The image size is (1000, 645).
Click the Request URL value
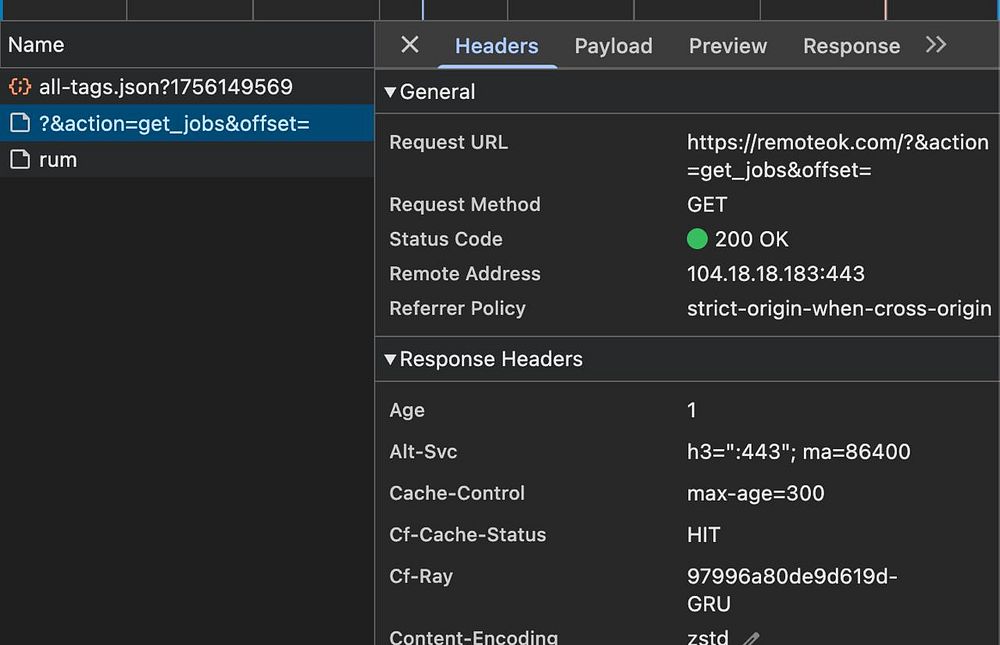pos(837,156)
